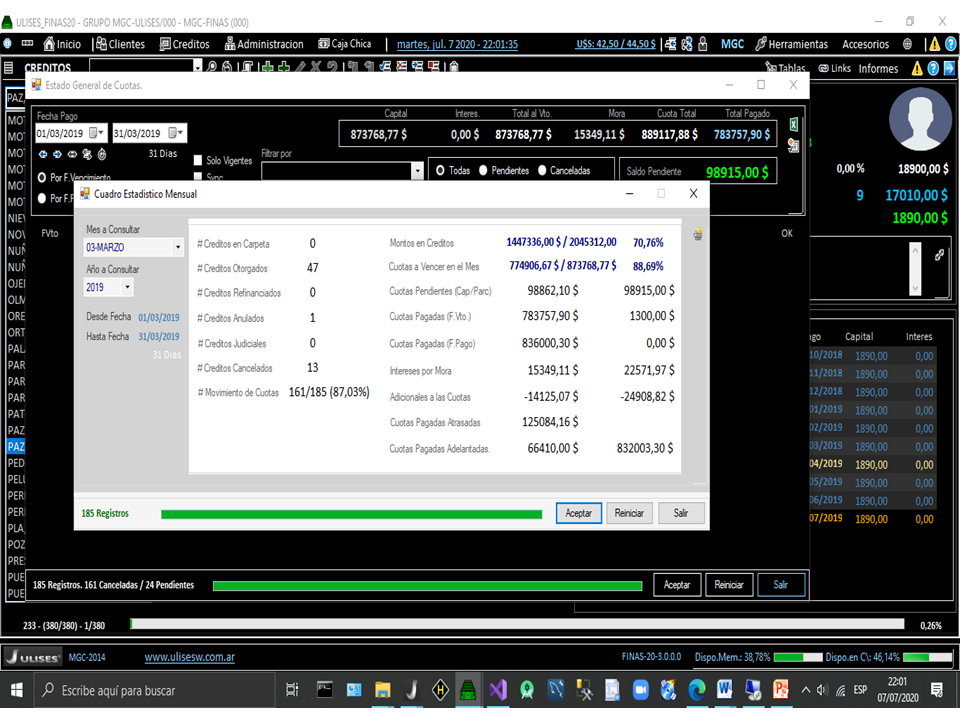This screenshot has width=960, height=720.
Task: Click the Tablas icon in the upper right
Action: (770, 68)
